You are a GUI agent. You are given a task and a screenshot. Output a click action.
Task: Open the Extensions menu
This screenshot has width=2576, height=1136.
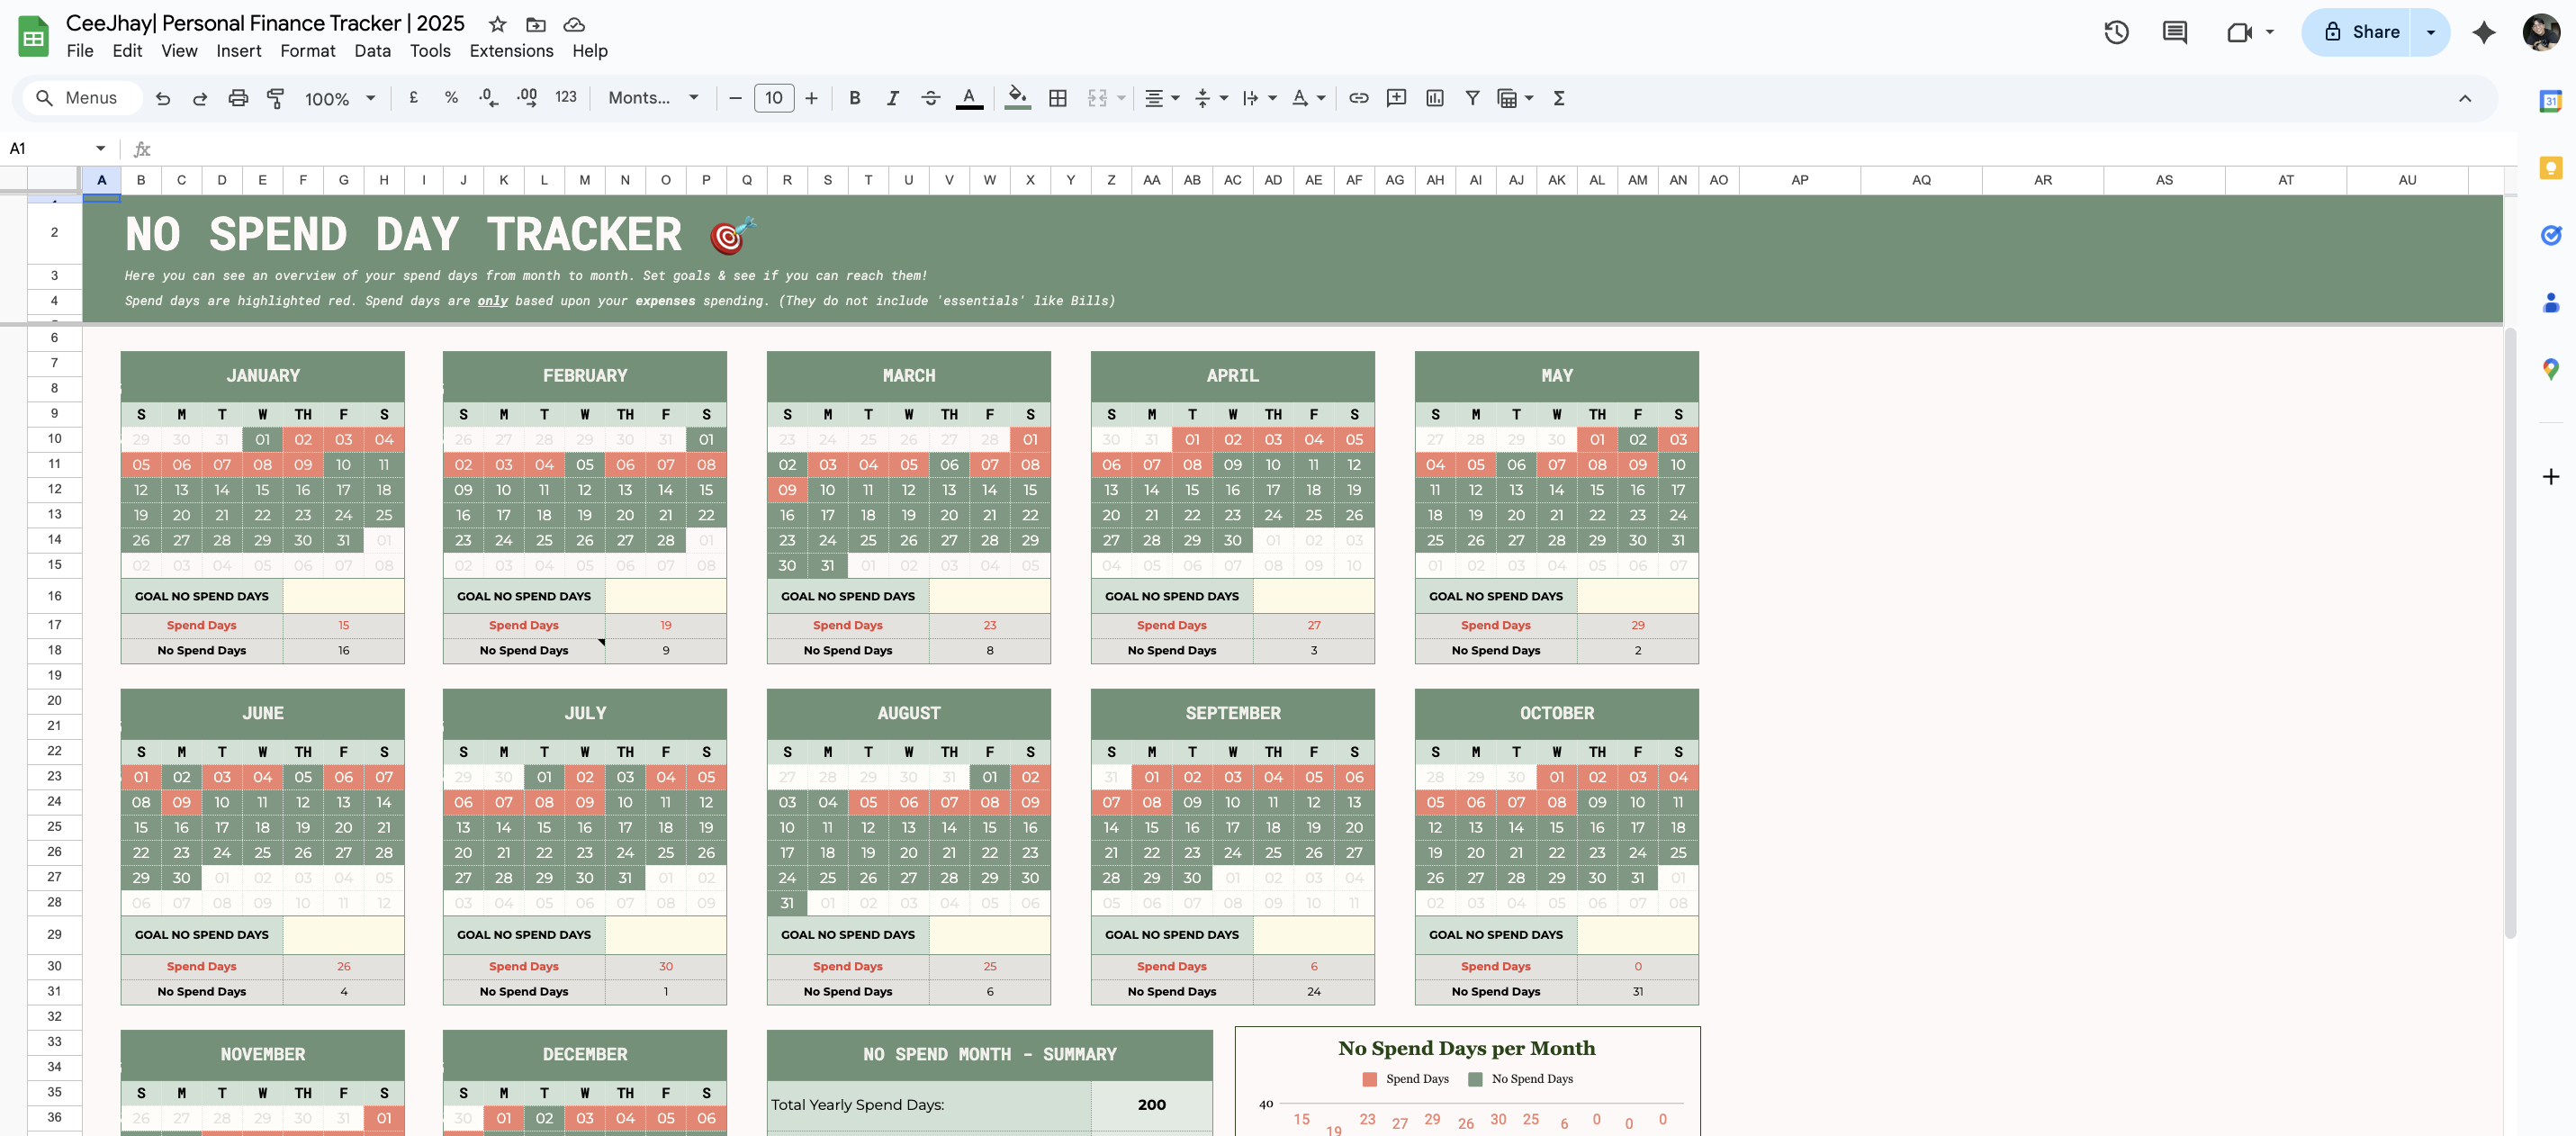click(511, 51)
